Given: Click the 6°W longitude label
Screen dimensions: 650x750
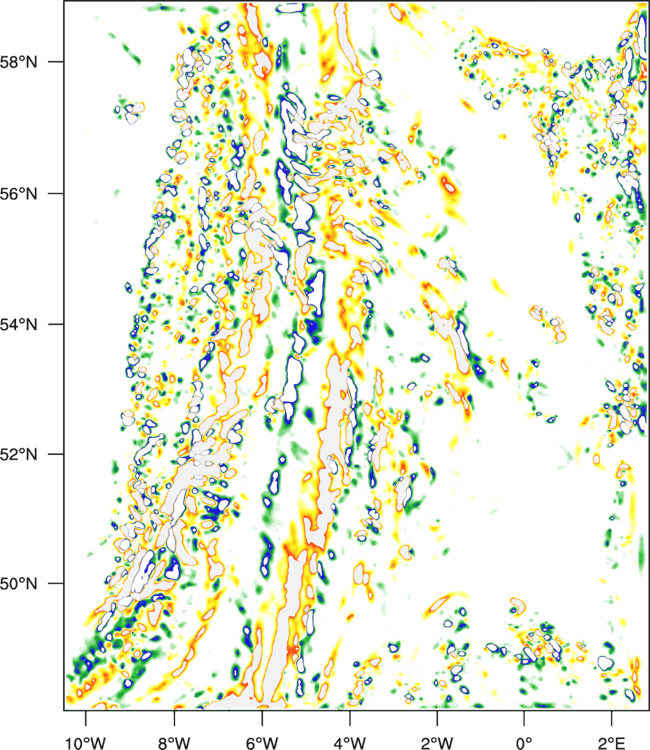Looking at the screenshot, I should [262, 743].
